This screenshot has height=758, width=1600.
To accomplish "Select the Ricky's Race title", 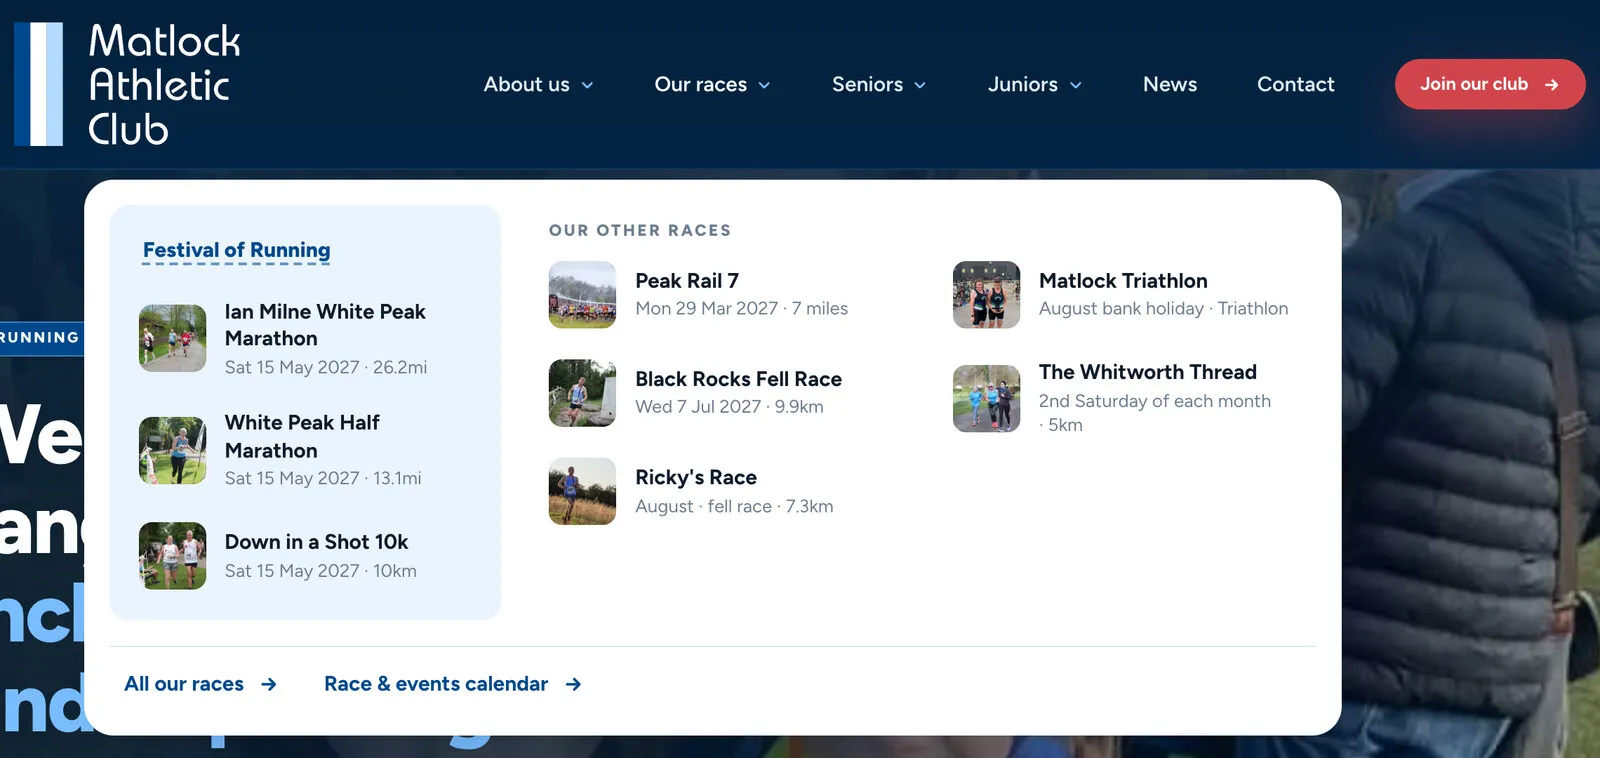I will pyautogui.click(x=696, y=477).
